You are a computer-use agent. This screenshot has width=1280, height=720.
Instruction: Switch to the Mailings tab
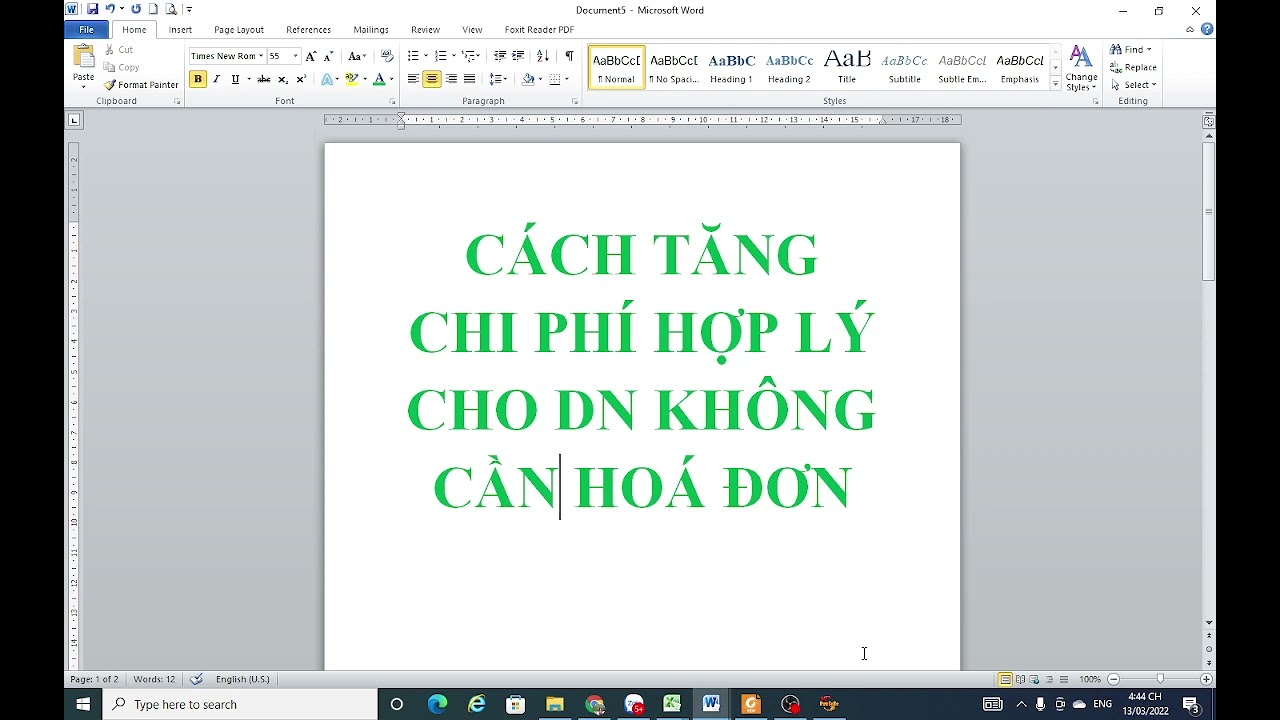(371, 29)
